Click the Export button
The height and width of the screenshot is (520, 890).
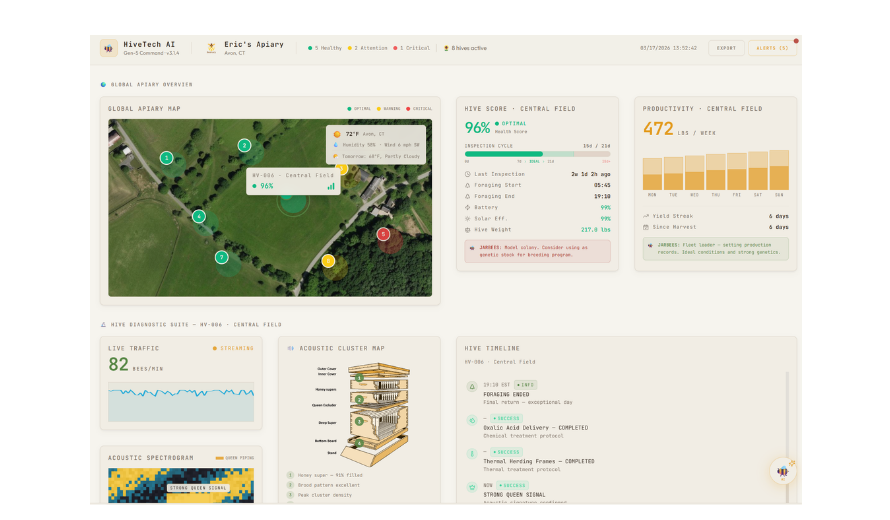[x=726, y=48]
